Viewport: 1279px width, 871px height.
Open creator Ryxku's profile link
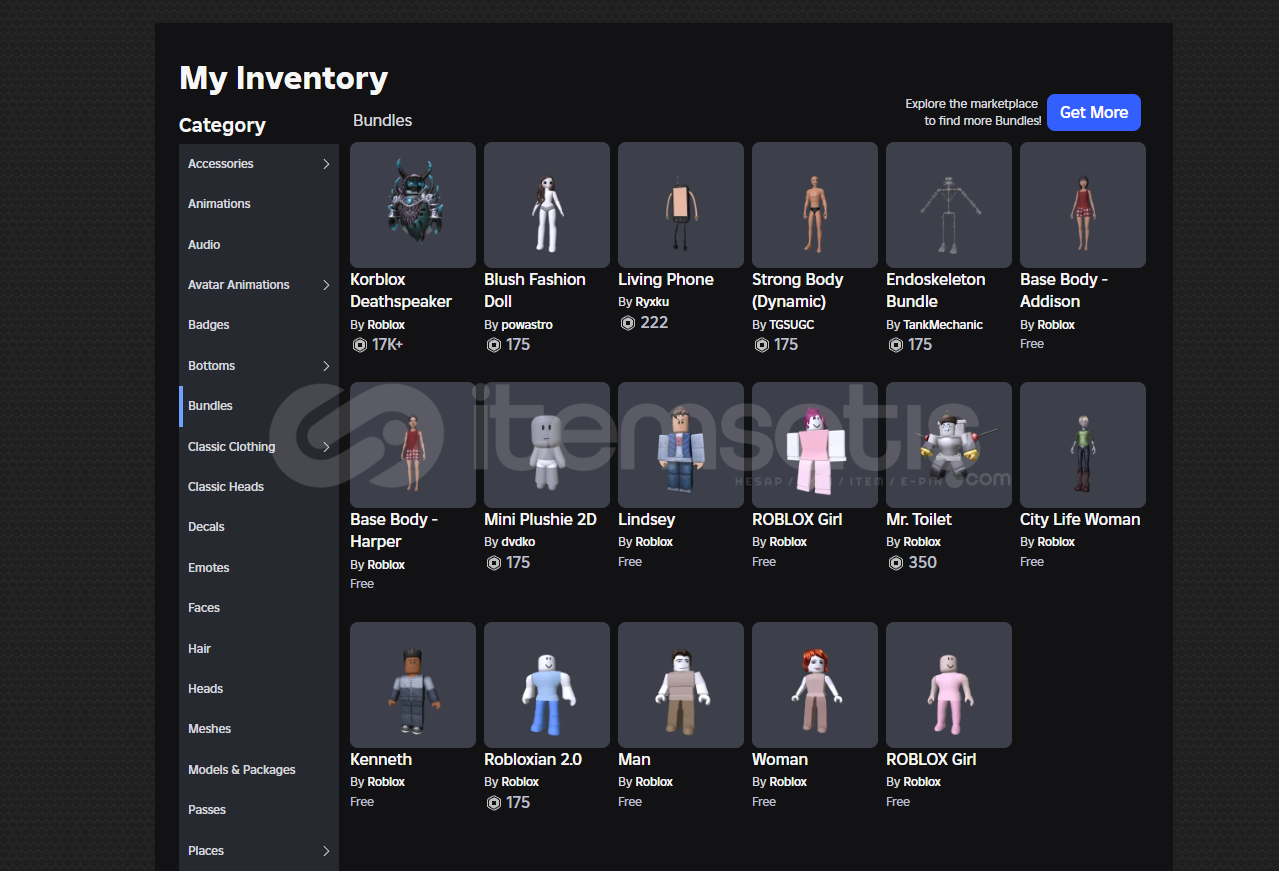click(652, 302)
